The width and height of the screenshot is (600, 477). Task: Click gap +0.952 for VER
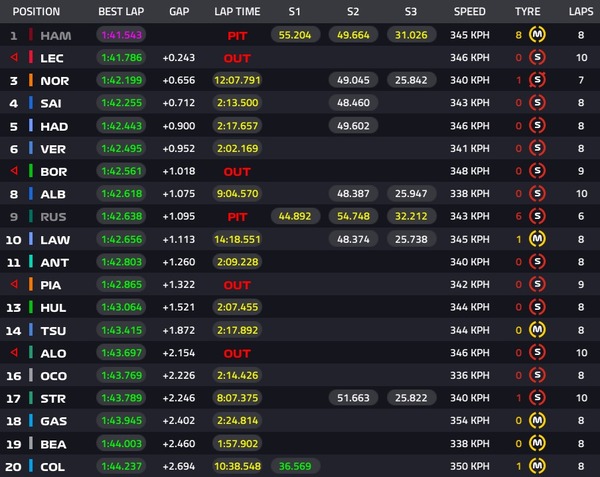179,148
